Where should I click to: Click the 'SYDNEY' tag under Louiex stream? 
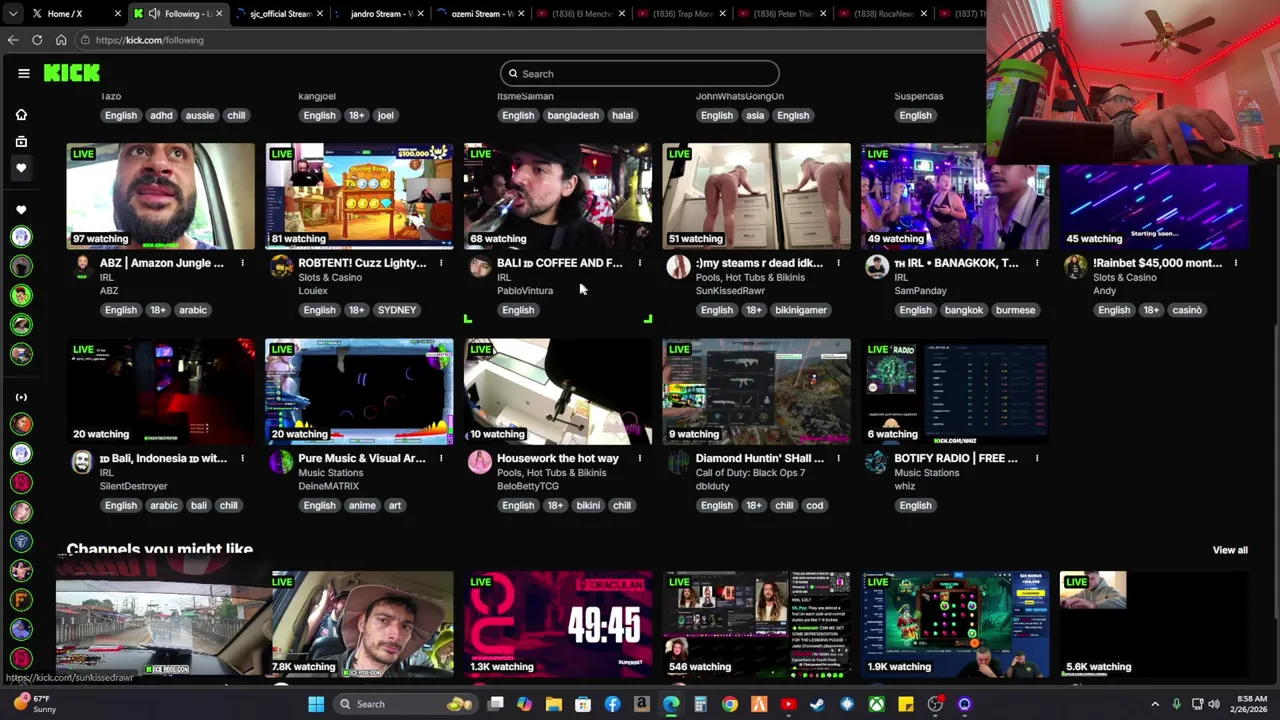pos(397,310)
